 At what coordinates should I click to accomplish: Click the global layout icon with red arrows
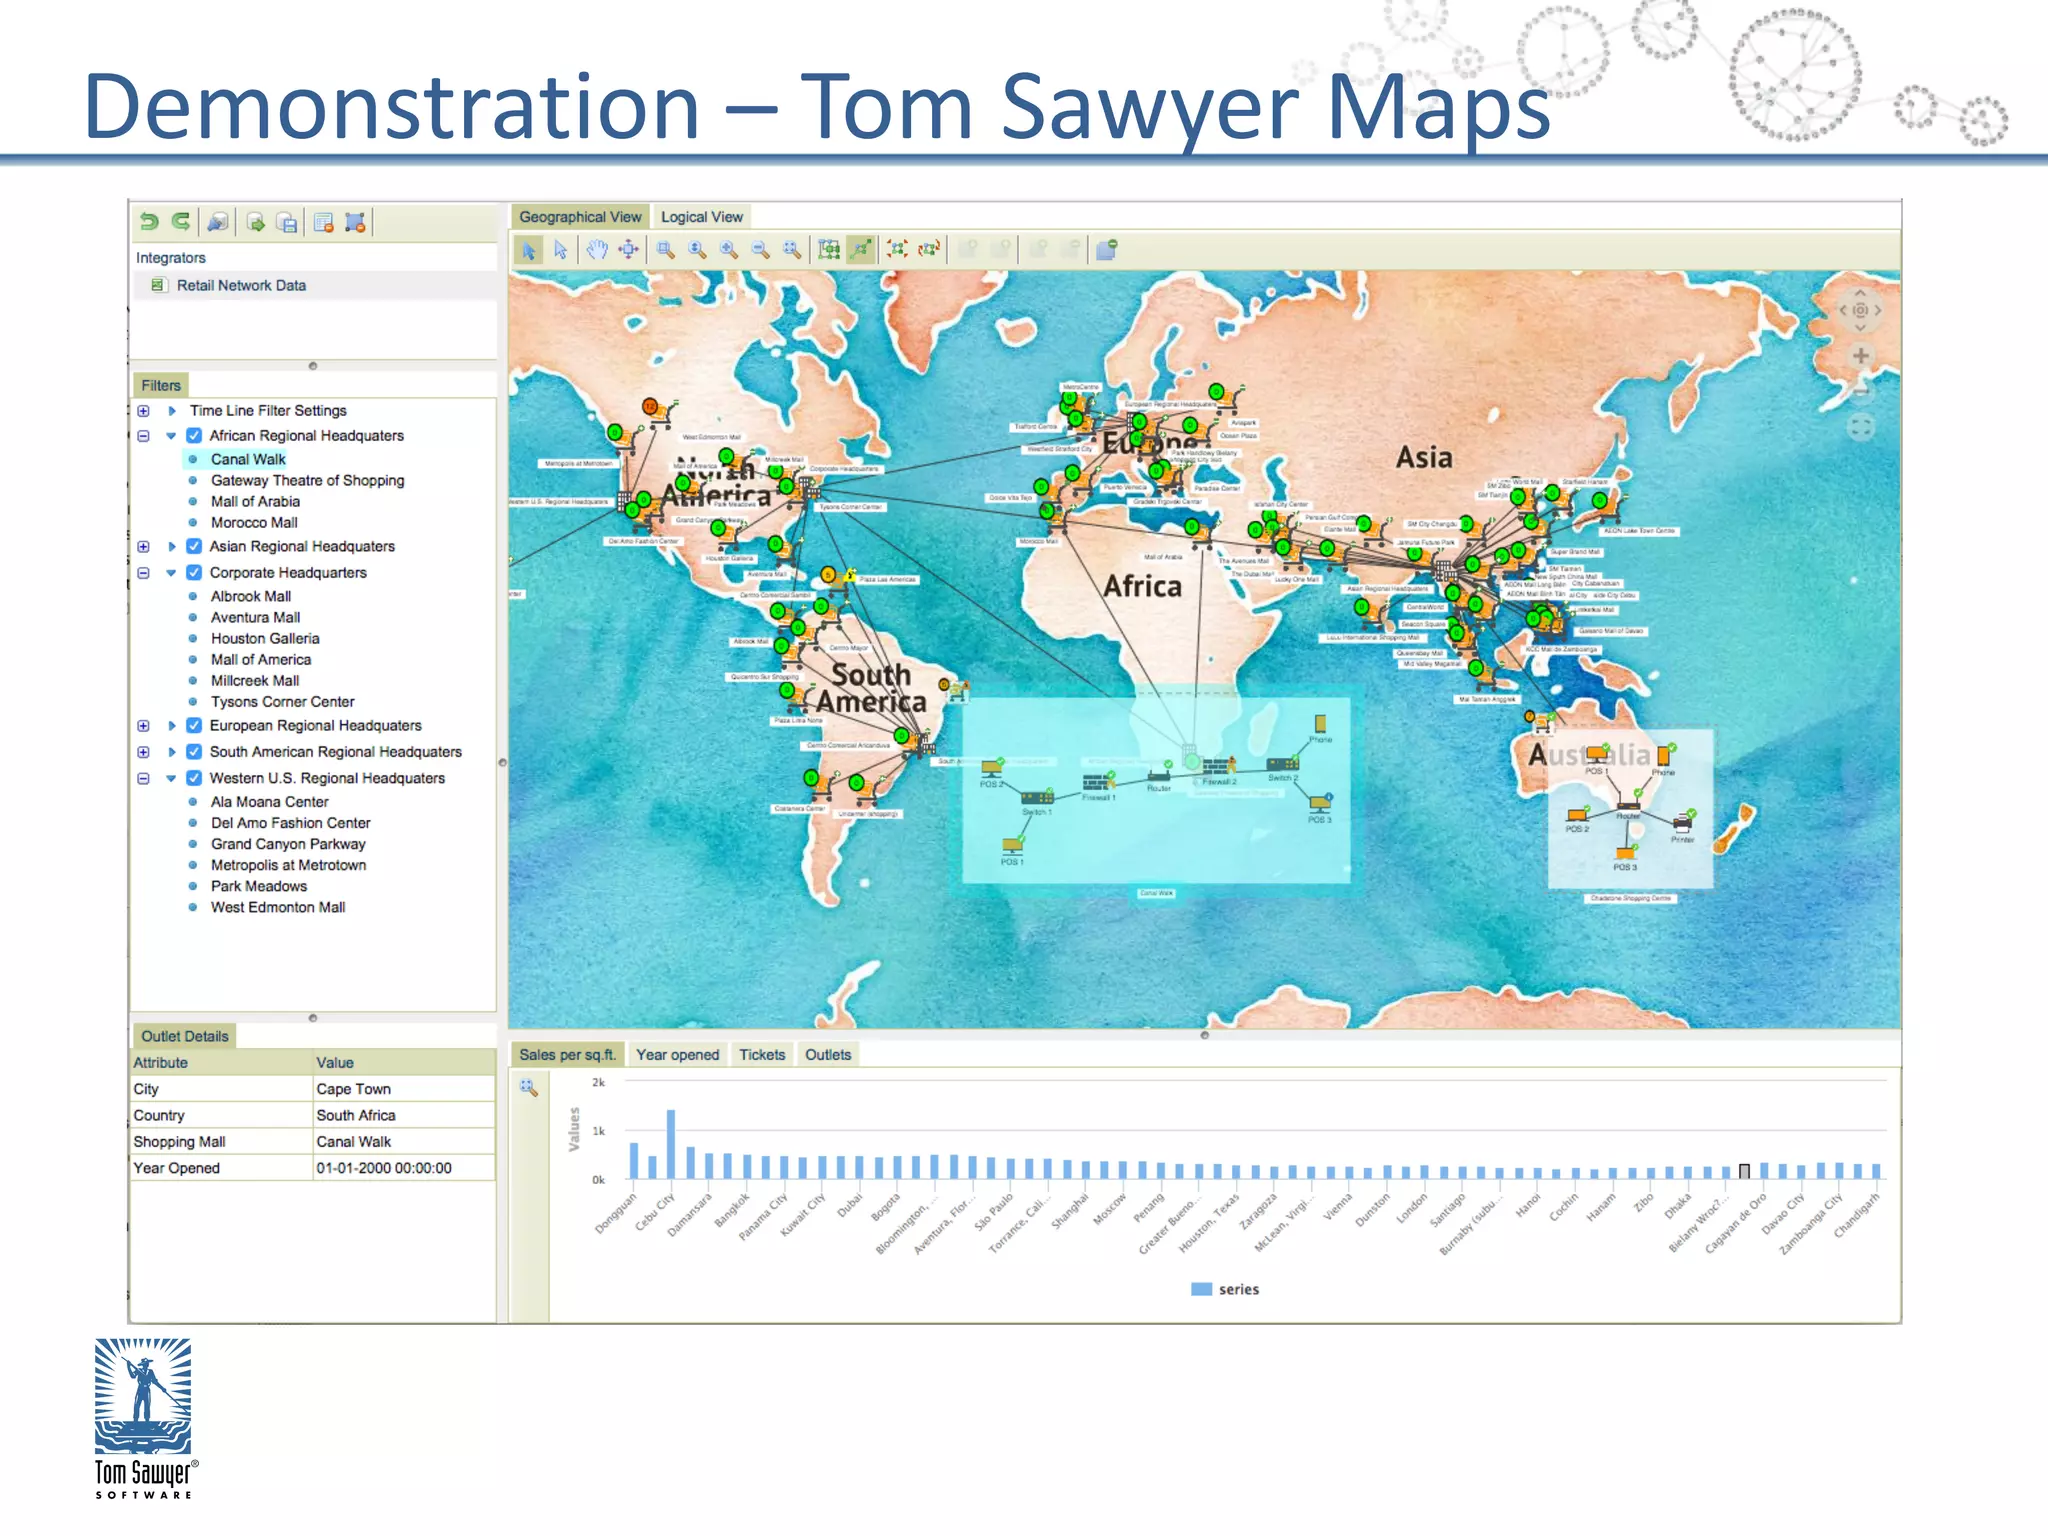[x=897, y=249]
